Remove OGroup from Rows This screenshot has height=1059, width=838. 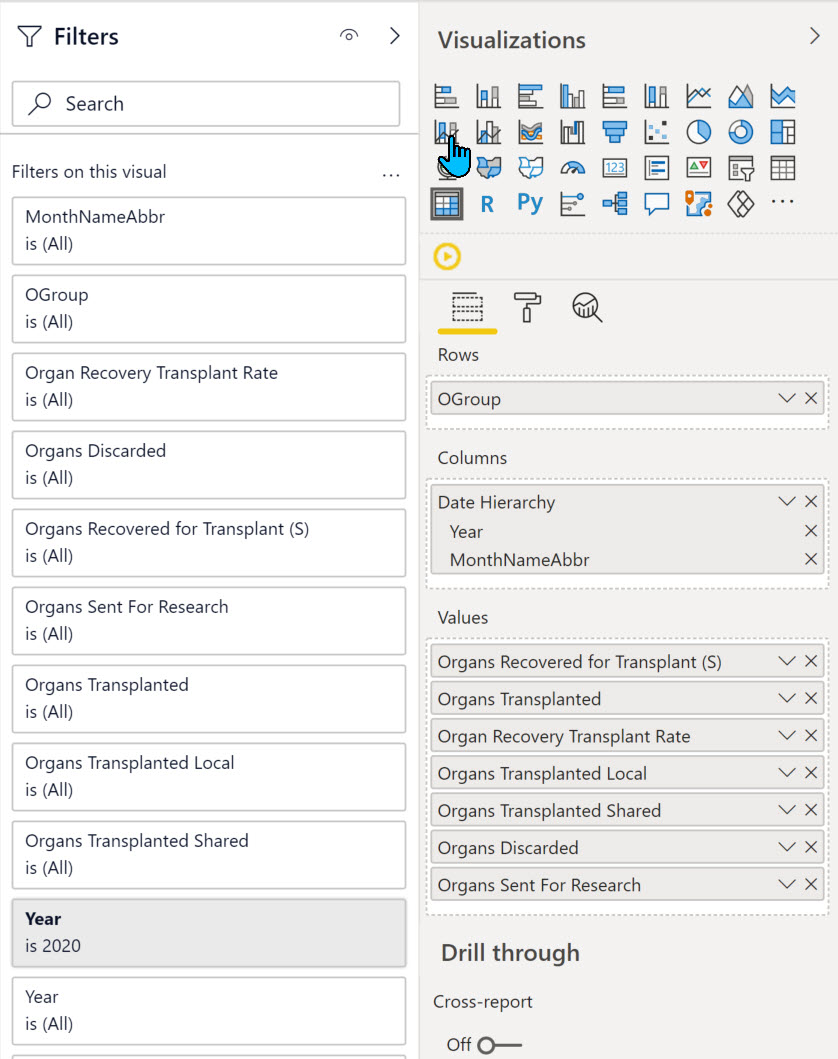point(811,398)
